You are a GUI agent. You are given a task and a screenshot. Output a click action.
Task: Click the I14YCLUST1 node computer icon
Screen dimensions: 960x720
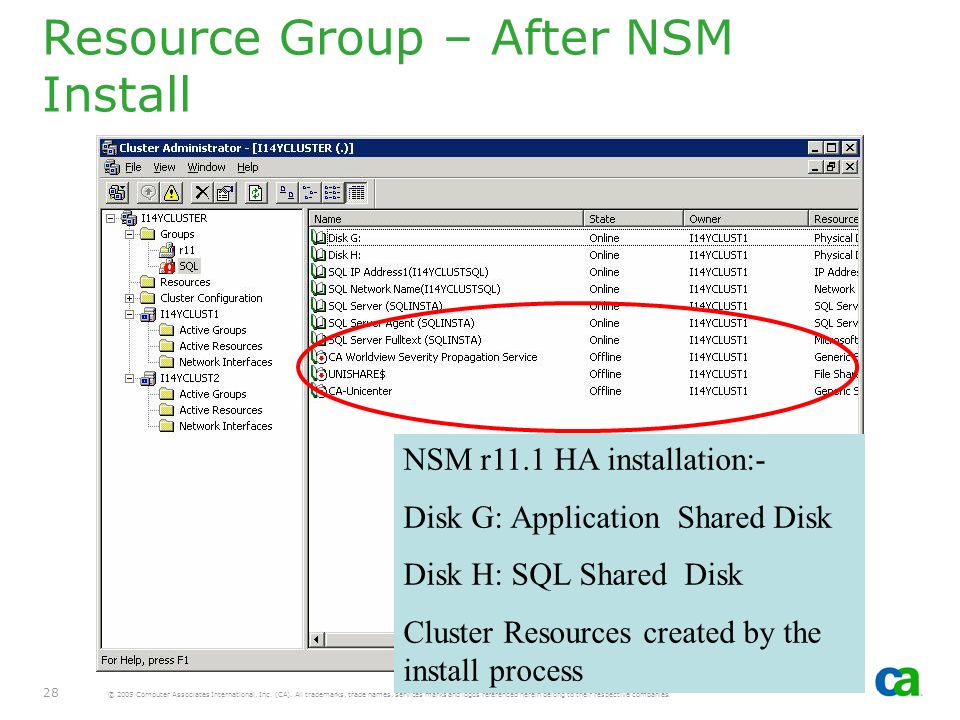click(x=148, y=314)
